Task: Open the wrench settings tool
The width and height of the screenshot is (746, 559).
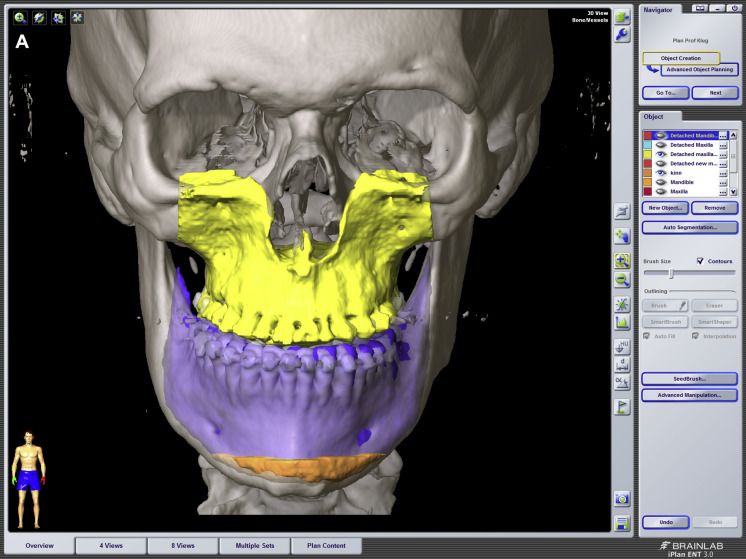Action: pyautogui.click(x=622, y=35)
